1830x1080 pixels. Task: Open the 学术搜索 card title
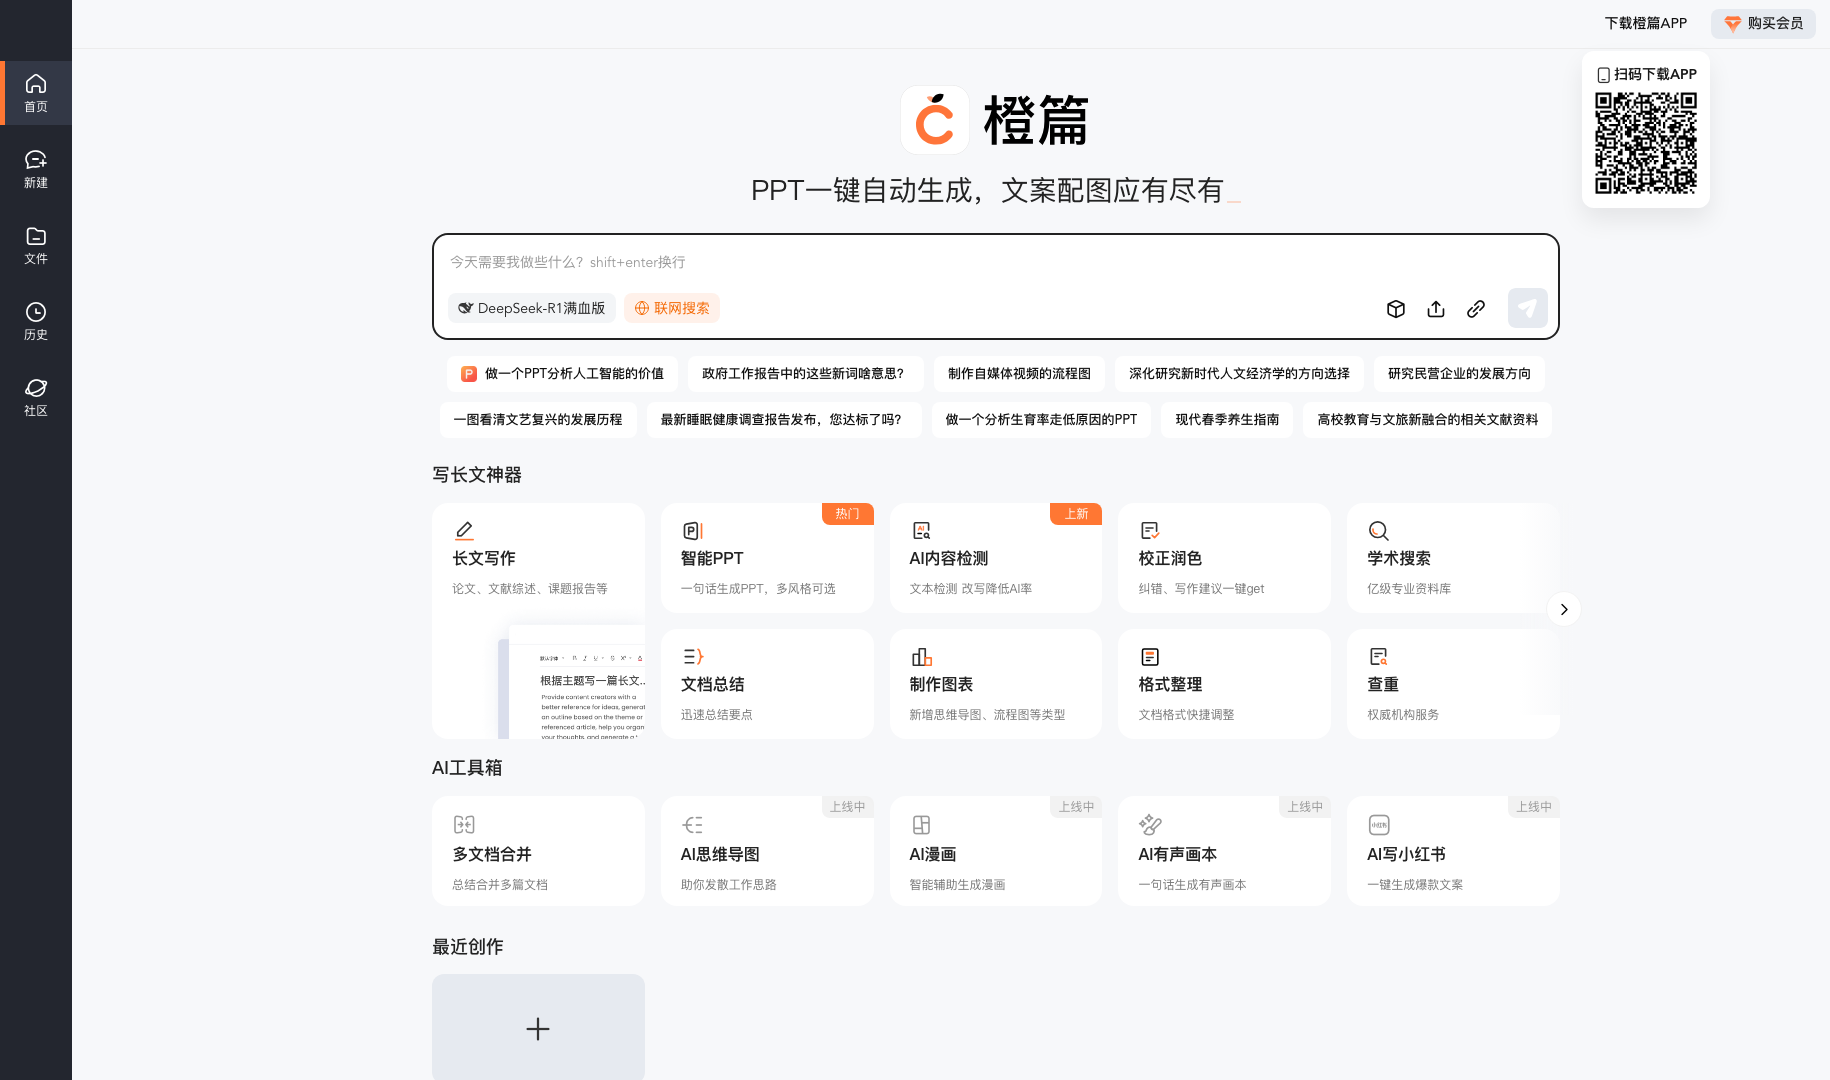point(1399,559)
